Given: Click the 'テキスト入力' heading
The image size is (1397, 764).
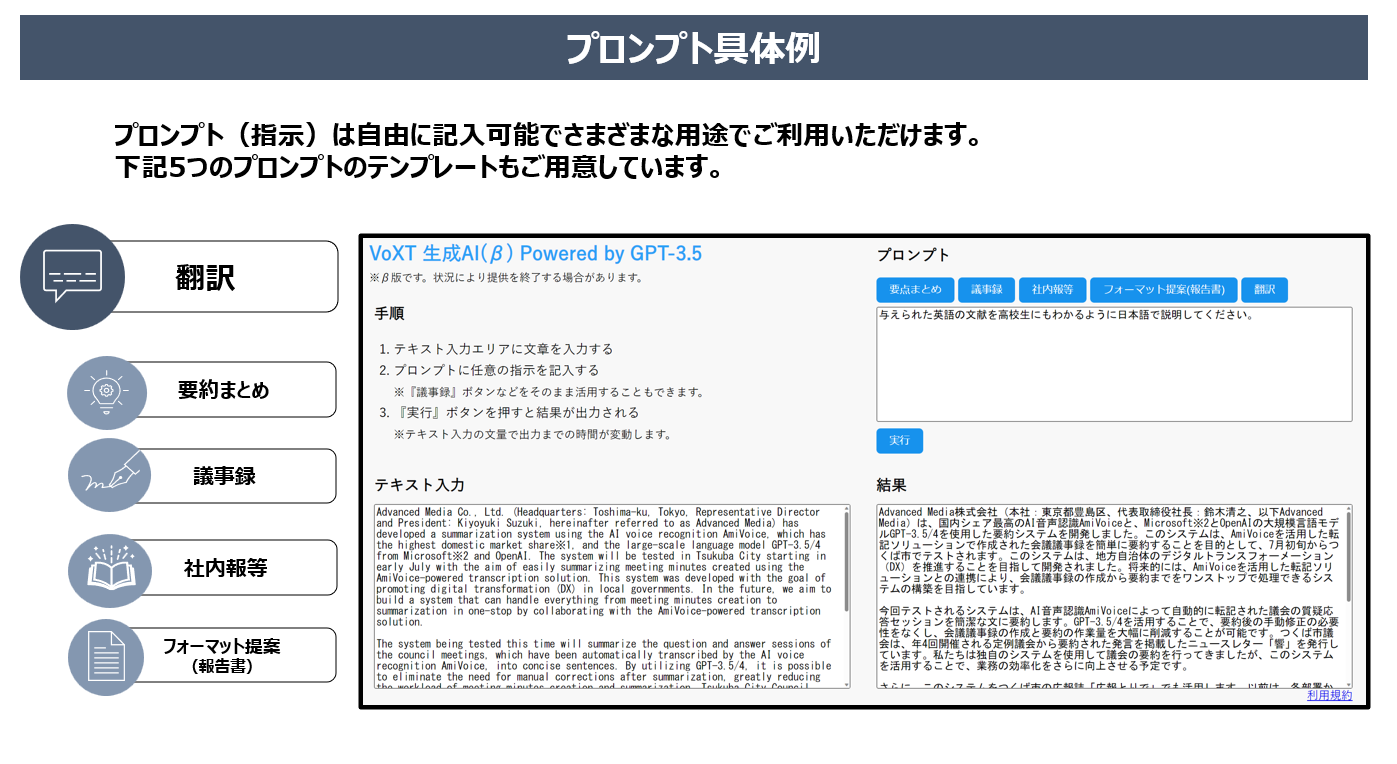Looking at the screenshot, I should point(419,485).
